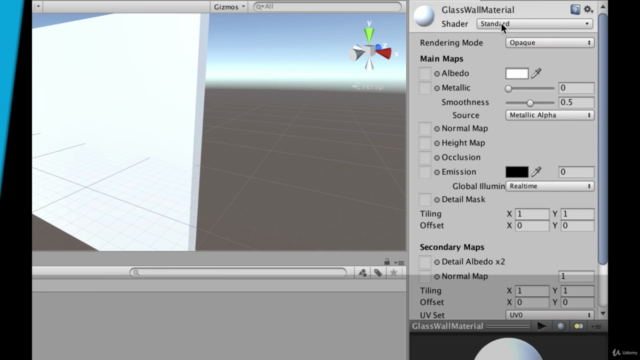Select Height Map texture slot
The image size is (640, 360).
tap(425, 143)
